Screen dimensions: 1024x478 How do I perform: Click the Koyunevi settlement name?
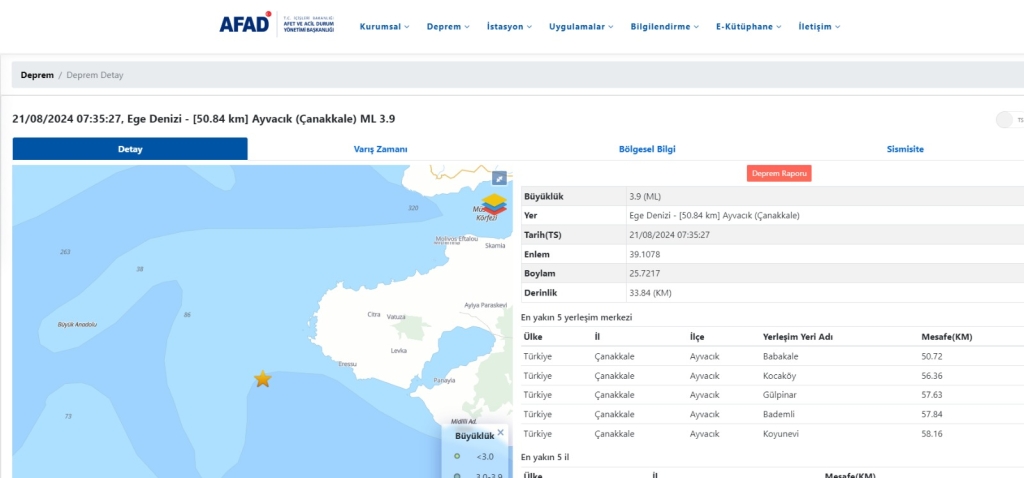780,434
